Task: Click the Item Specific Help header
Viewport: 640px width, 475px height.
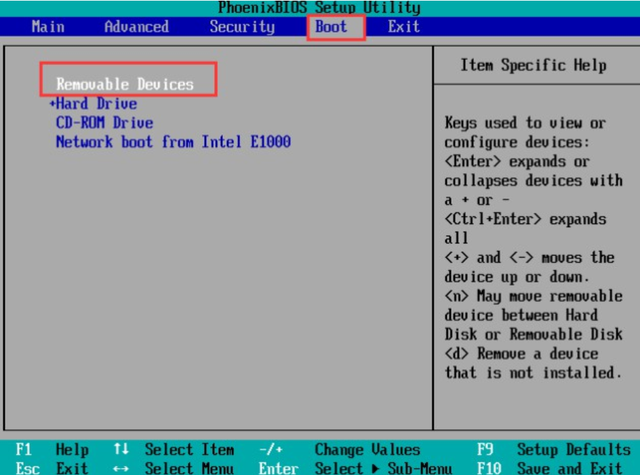Action: point(533,65)
